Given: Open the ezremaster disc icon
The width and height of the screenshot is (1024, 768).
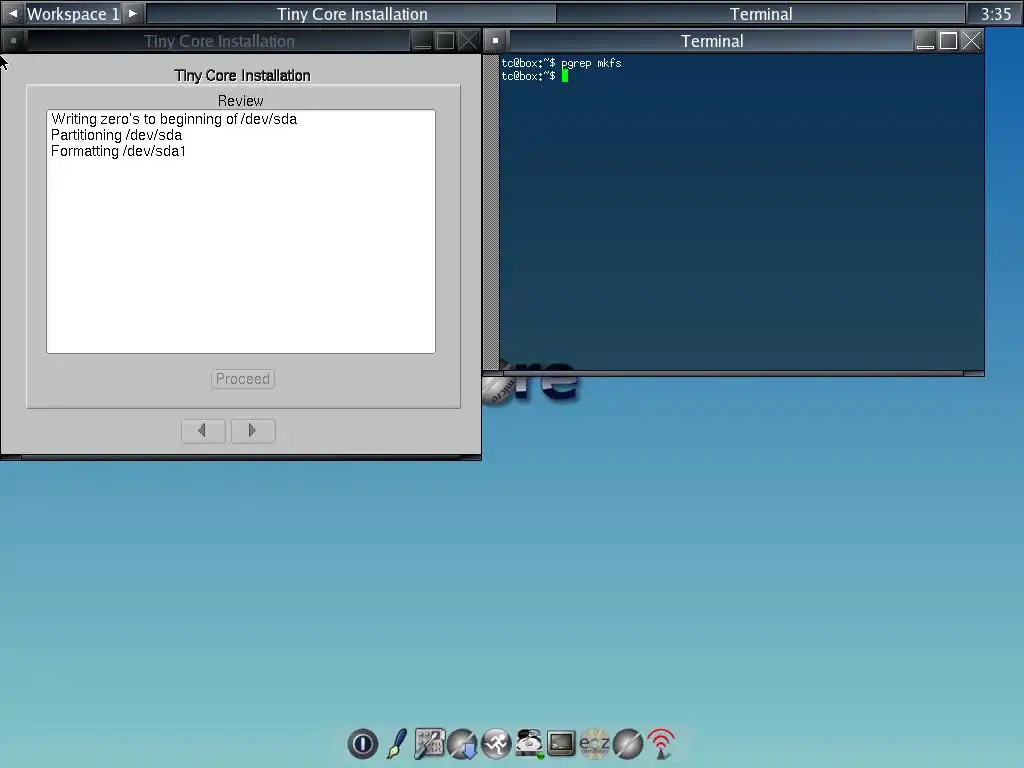Looking at the screenshot, I should (x=594, y=744).
